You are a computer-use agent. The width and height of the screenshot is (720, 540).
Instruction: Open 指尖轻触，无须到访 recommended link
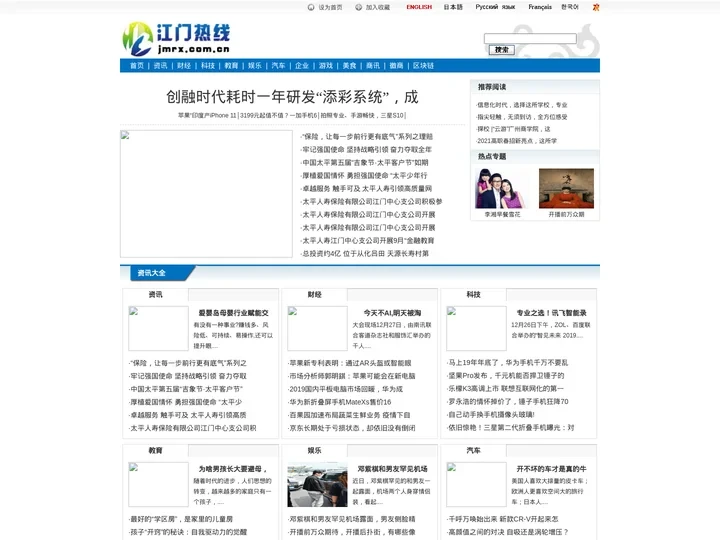[x=522, y=117]
